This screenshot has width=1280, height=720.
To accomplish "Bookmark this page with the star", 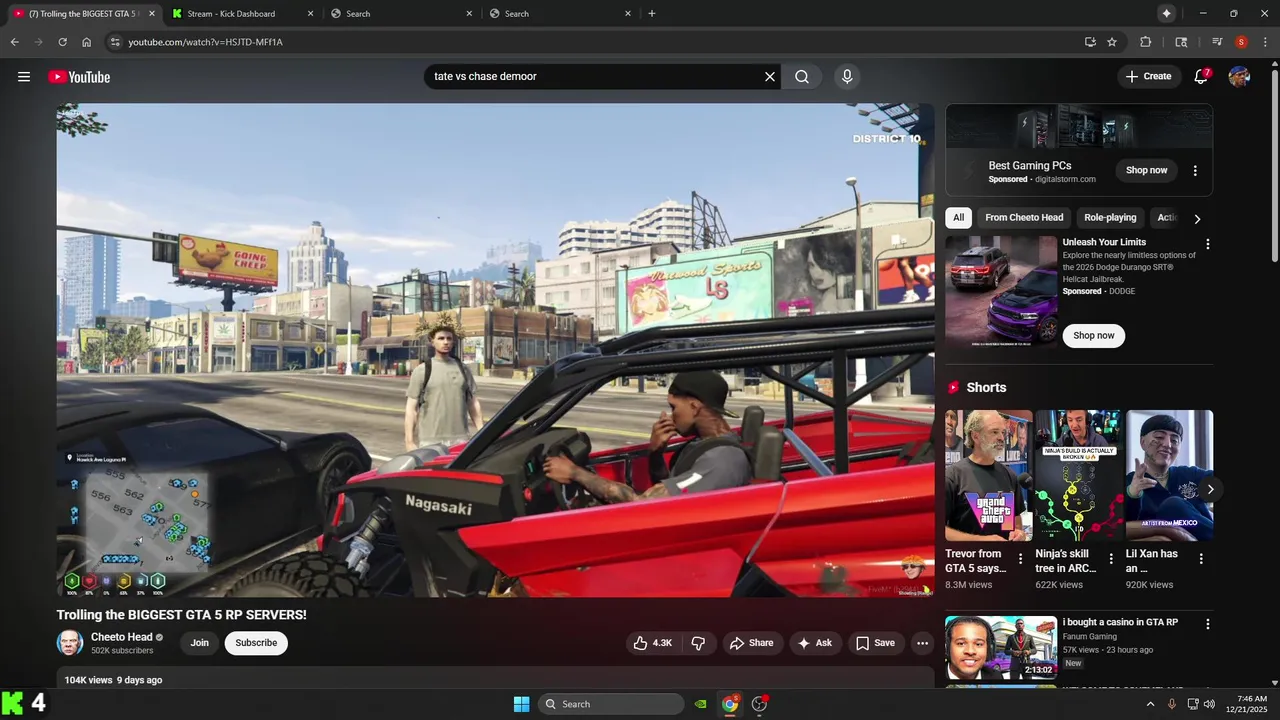I will 1112,42.
